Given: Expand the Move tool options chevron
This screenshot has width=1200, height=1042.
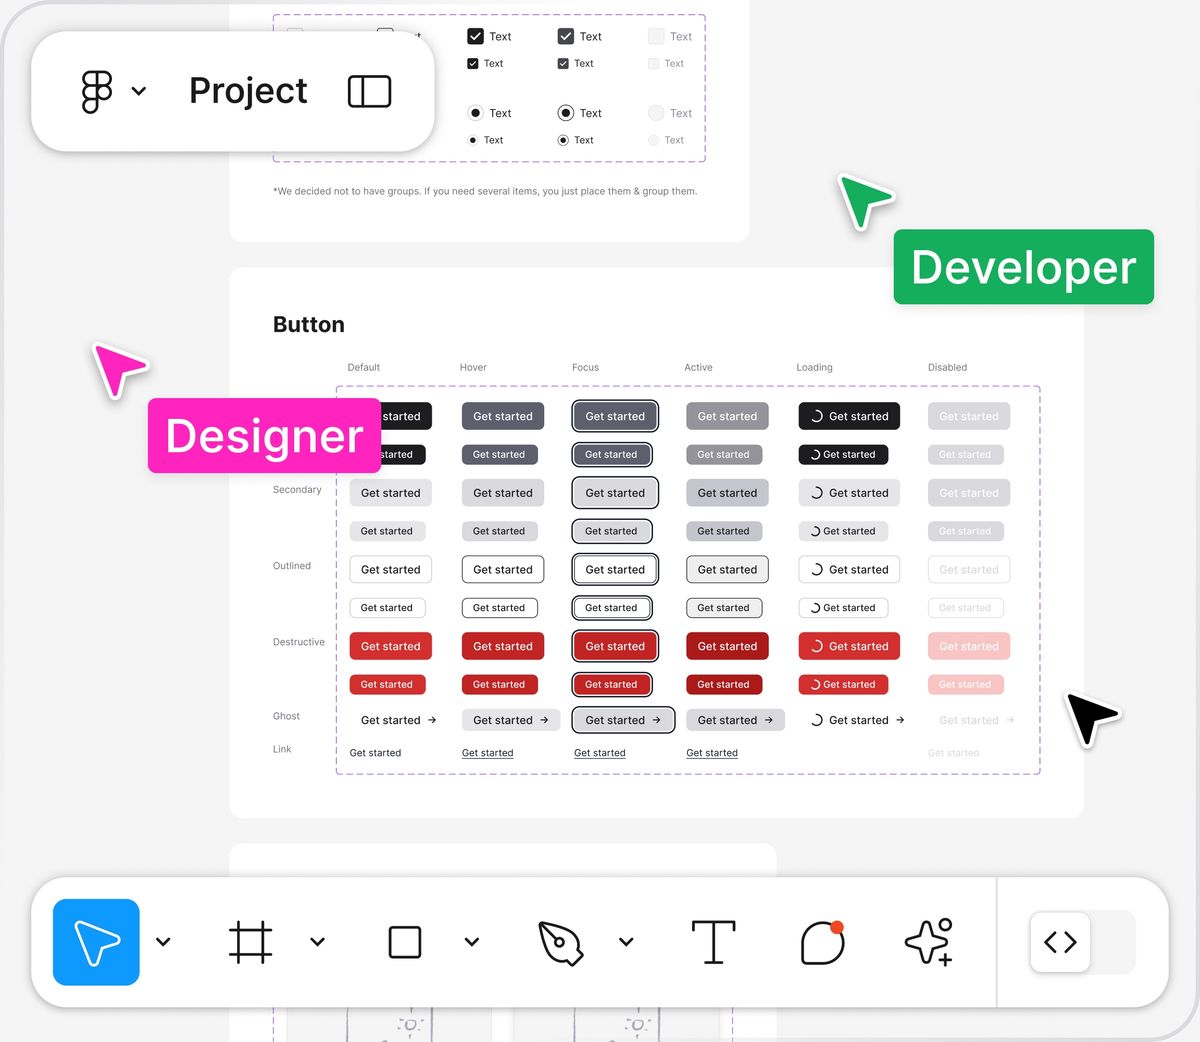Looking at the screenshot, I should [163, 942].
